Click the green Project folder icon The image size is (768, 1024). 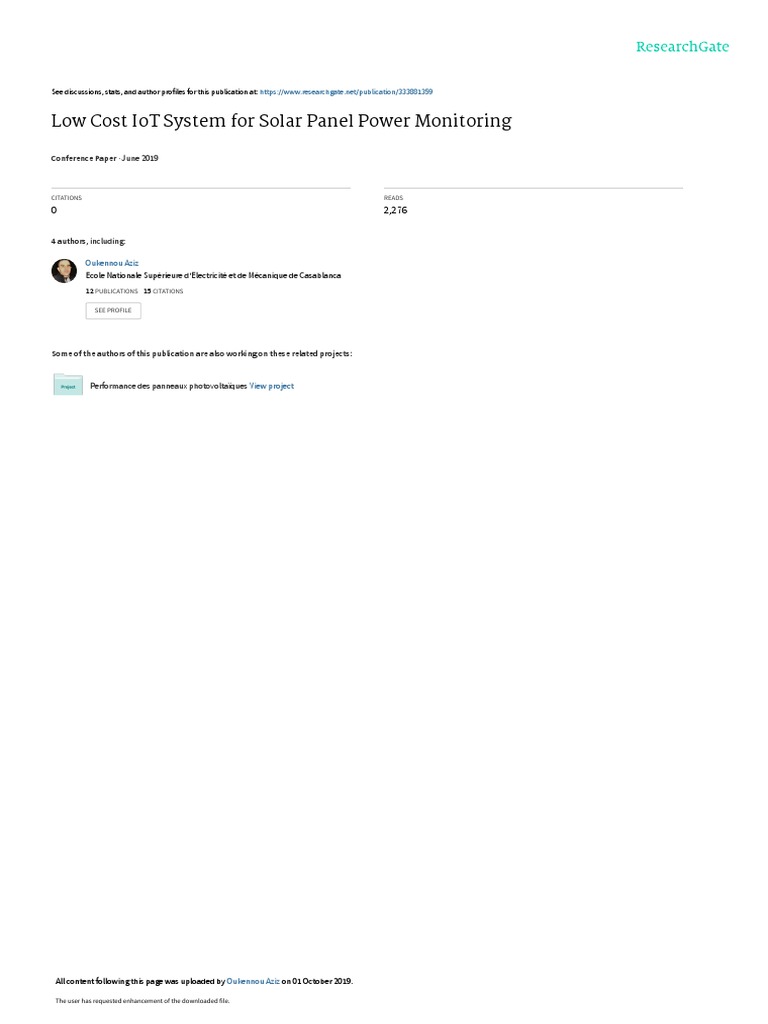[68, 385]
